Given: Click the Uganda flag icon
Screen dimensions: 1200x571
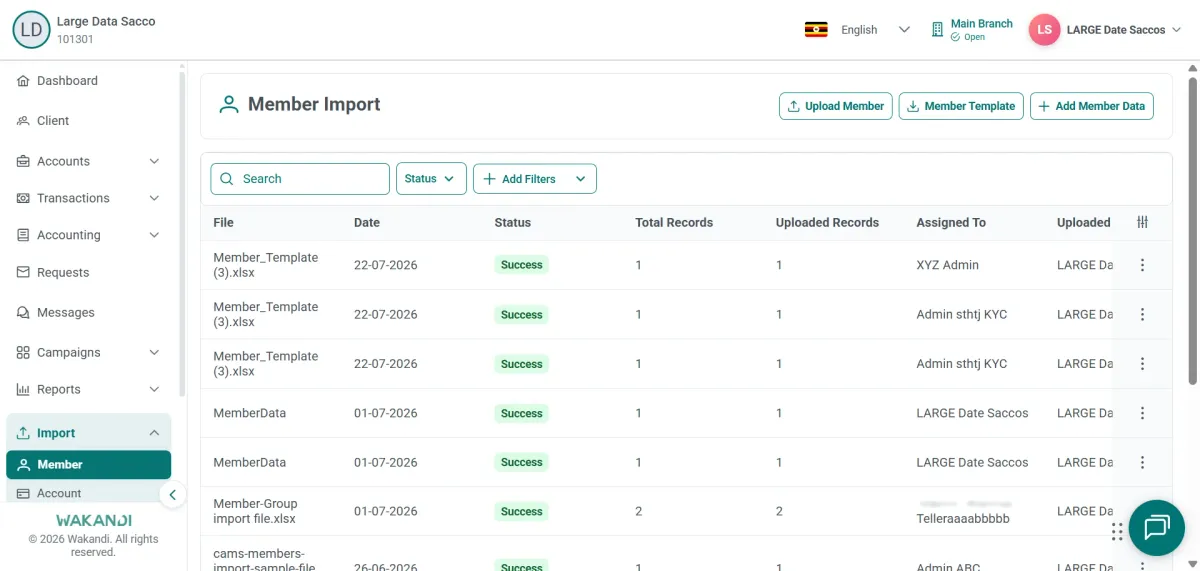Looking at the screenshot, I should 816,30.
